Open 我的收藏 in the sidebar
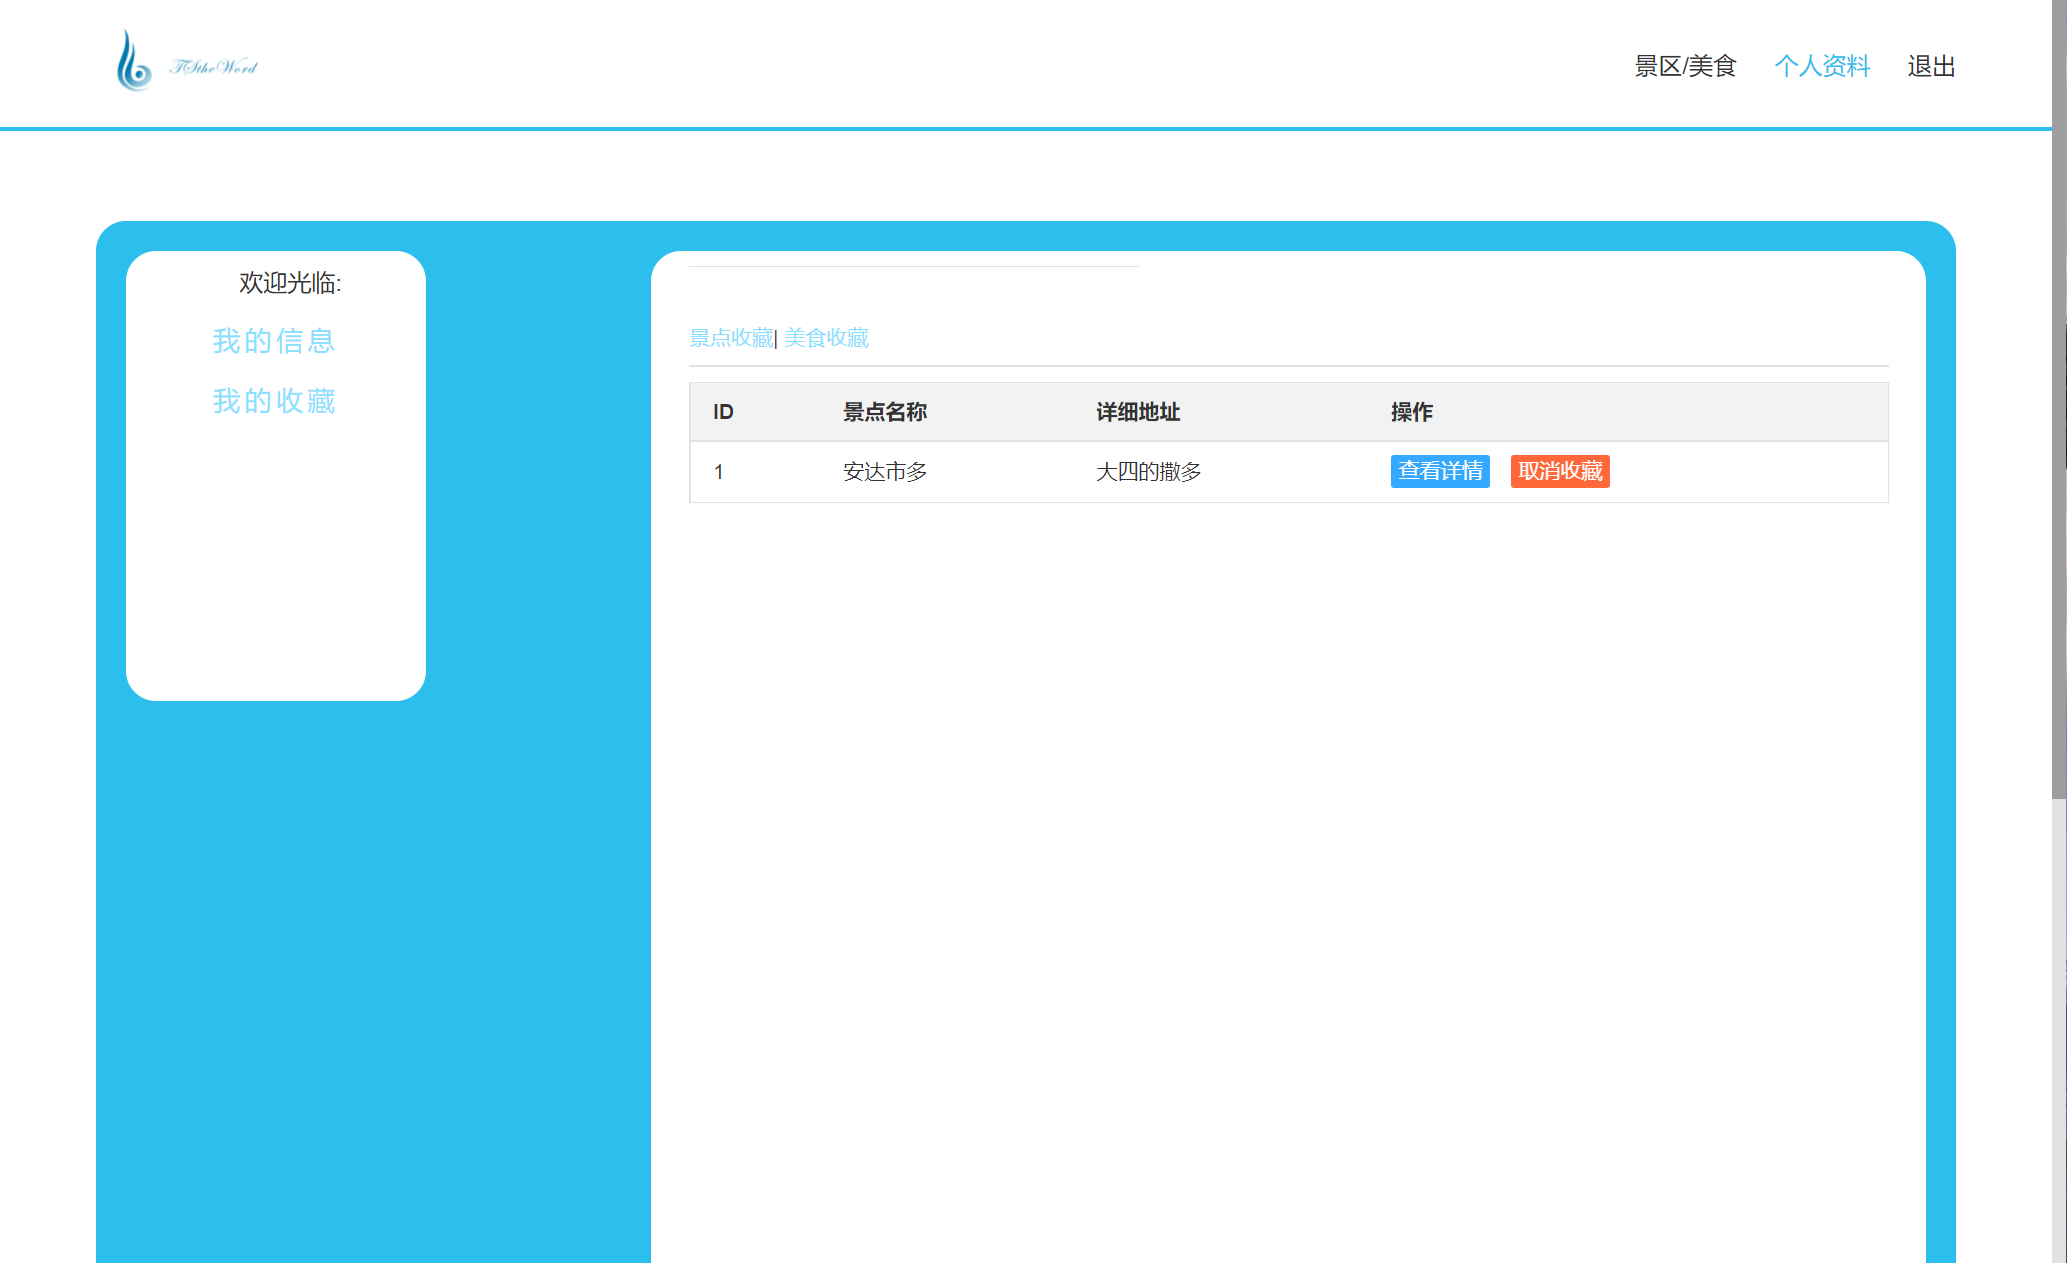 [273, 401]
